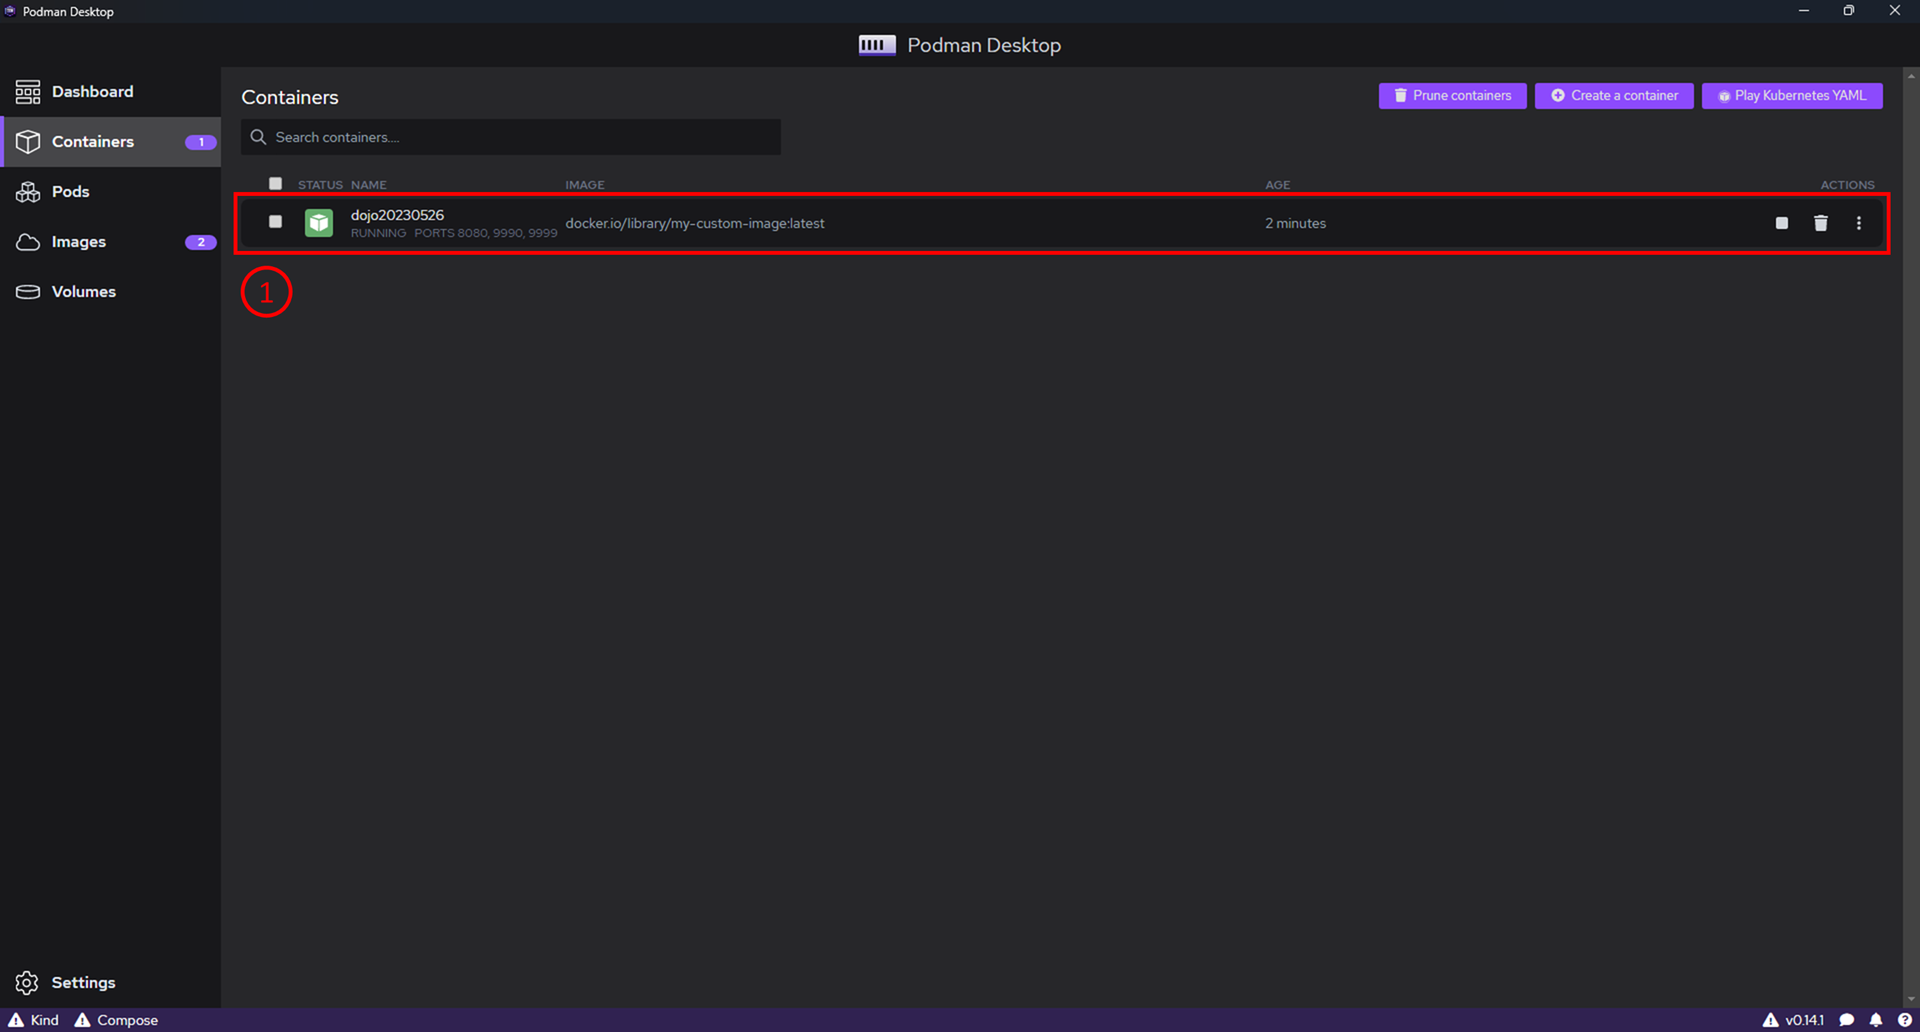Open the Volumes section
The height and width of the screenshot is (1032, 1920).
(110, 292)
